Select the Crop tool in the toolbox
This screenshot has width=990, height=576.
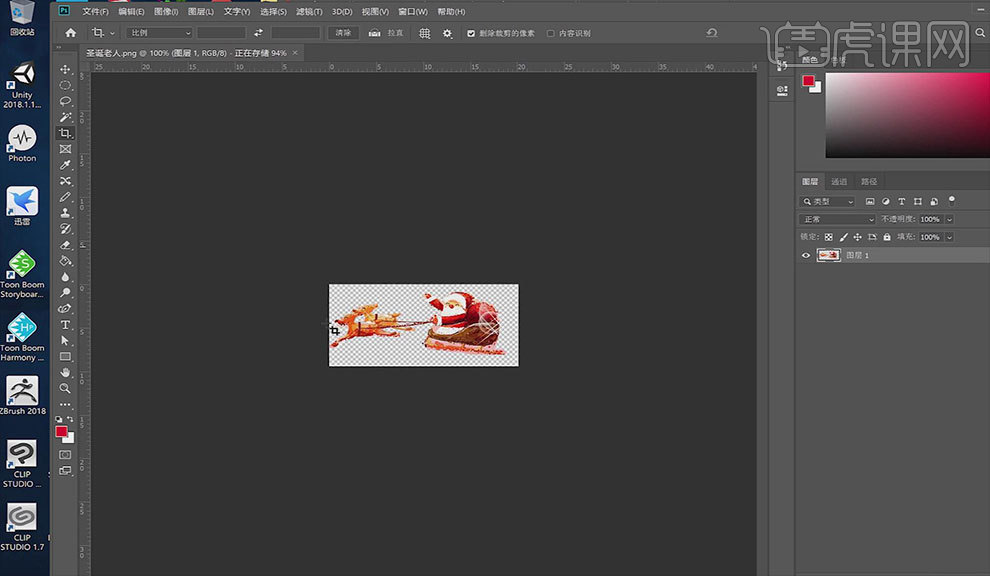(x=65, y=133)
